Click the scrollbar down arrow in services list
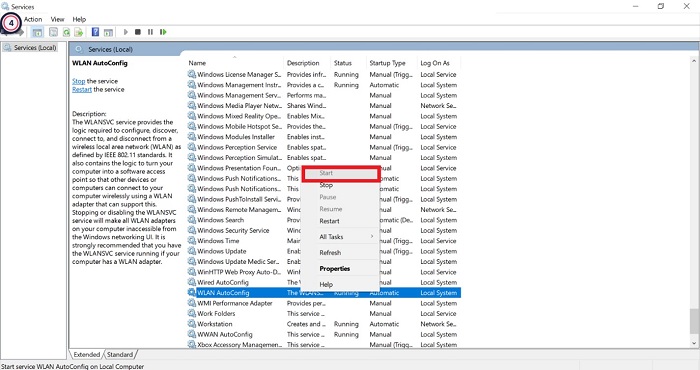Viewport: 700px width, 370px height. pos(694,343)
